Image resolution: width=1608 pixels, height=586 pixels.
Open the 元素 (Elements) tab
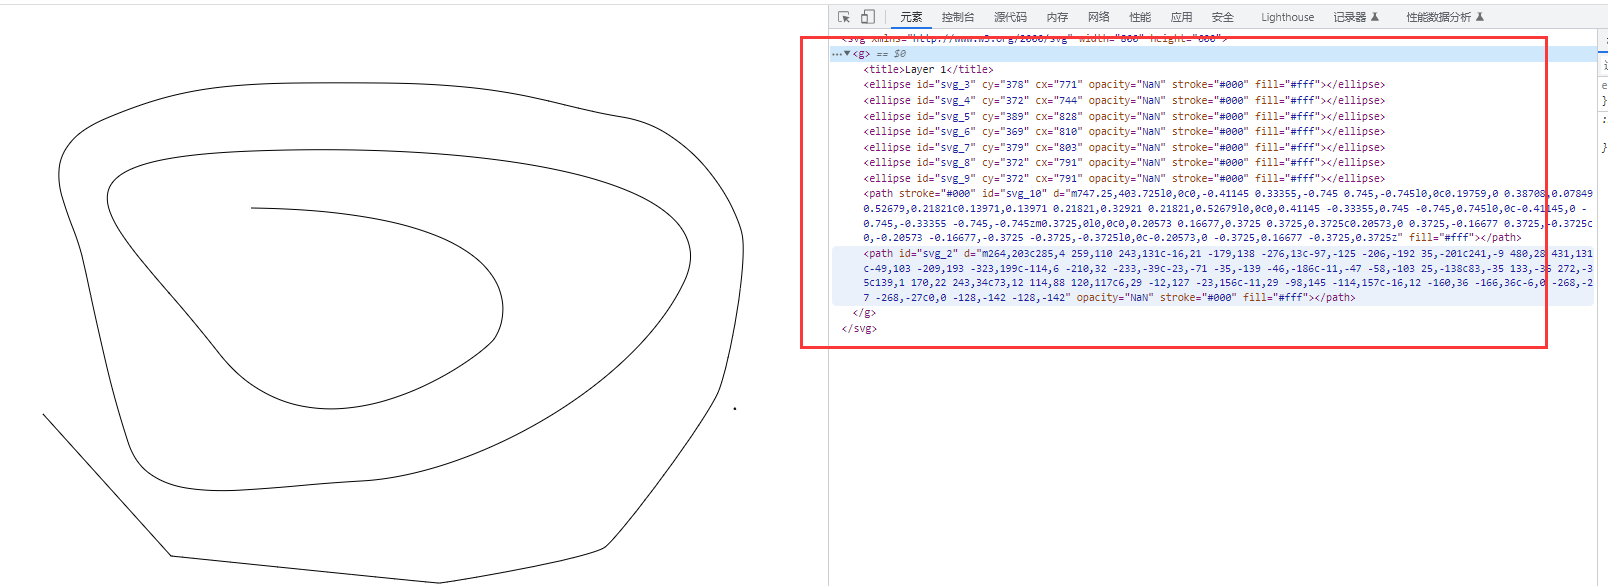pyautogui.click(x=911, y=17)
